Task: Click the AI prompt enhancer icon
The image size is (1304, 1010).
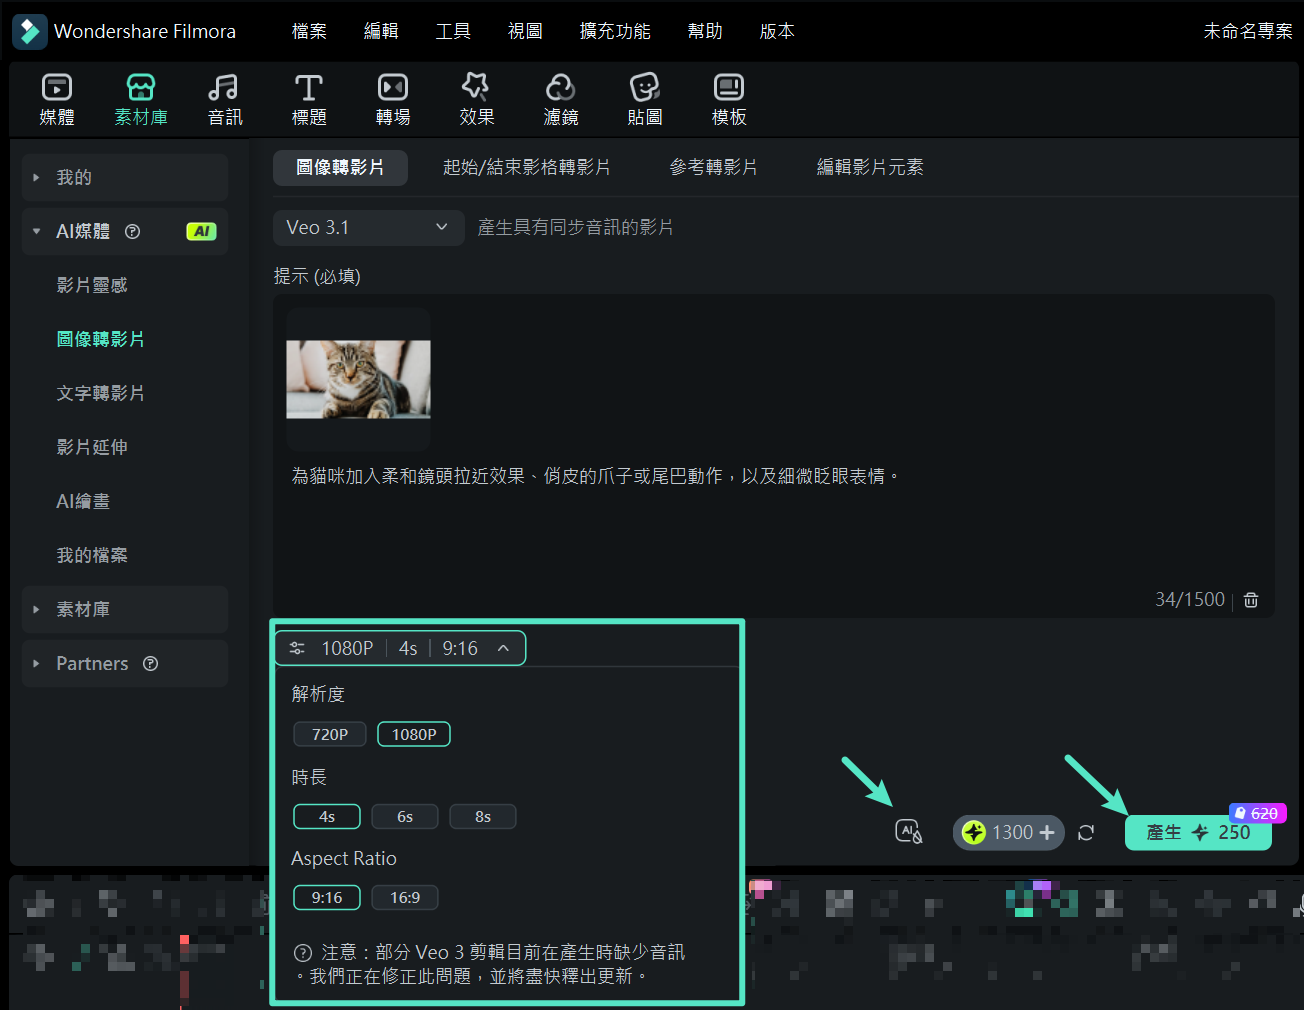Action: point(908,831)
